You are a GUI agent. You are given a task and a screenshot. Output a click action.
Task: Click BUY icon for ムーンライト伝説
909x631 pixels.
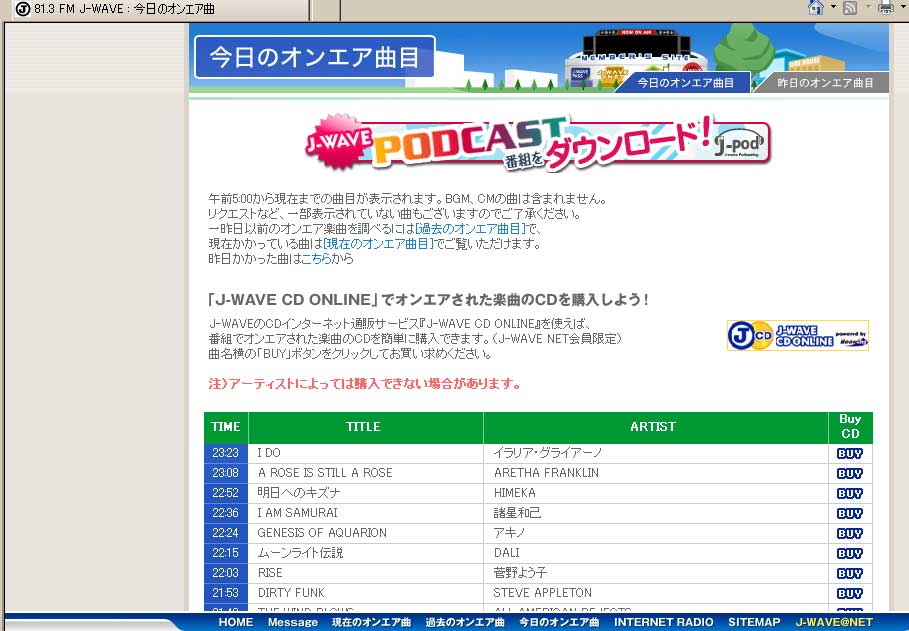849,553
